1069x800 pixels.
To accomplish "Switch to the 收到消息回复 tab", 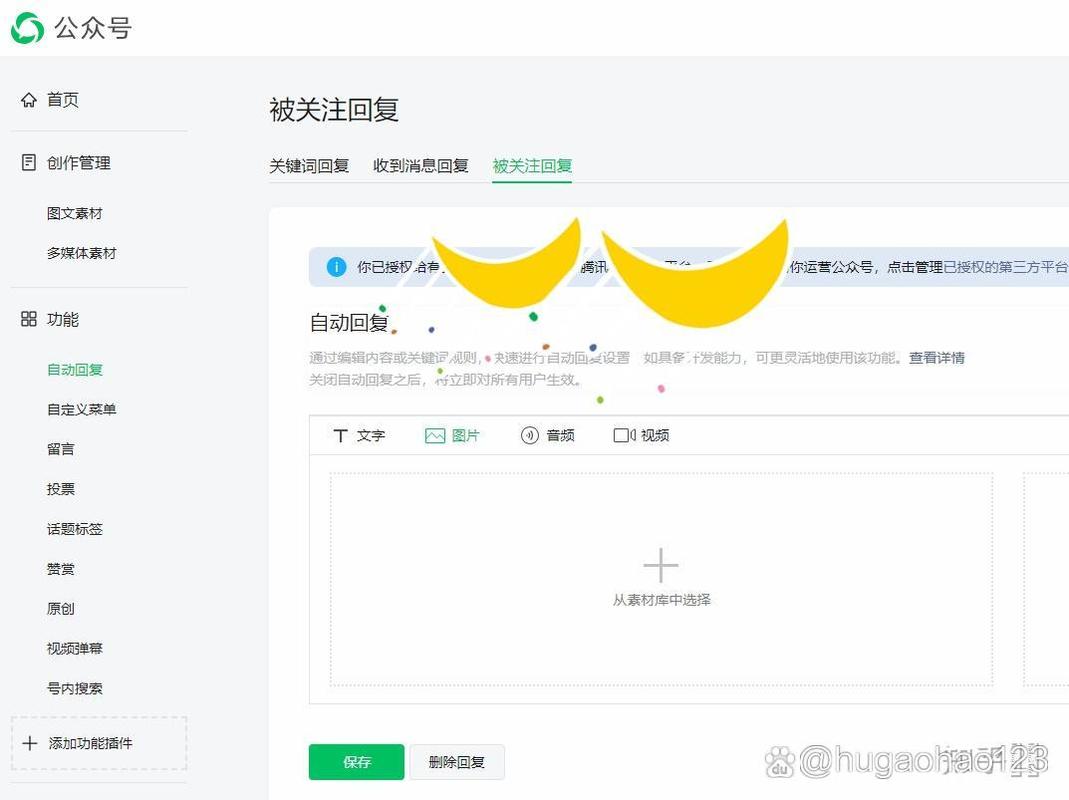I will point(420,166).
